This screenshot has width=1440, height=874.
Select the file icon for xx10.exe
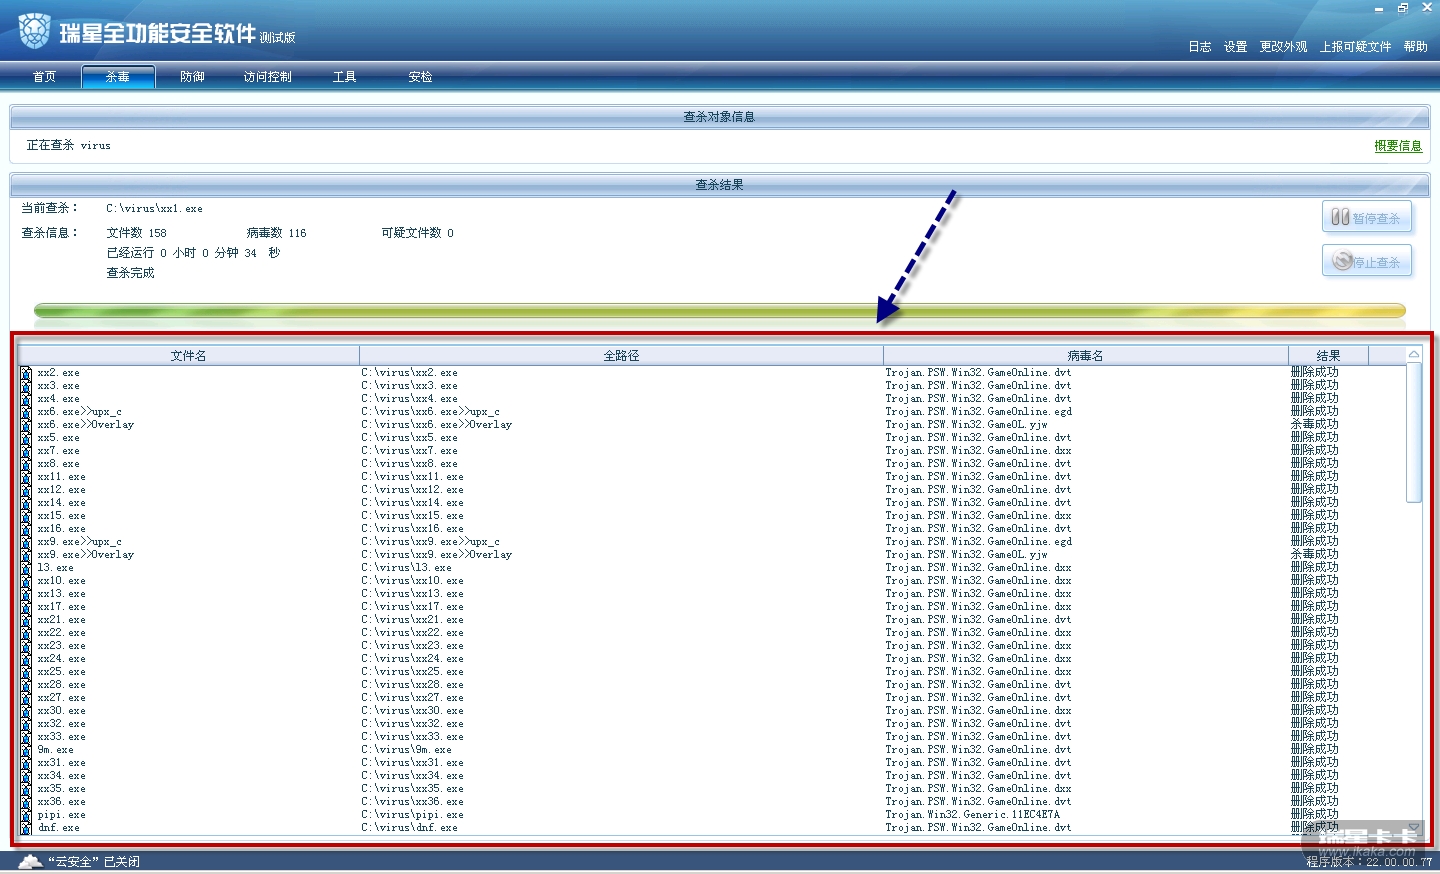coord(26,581)
